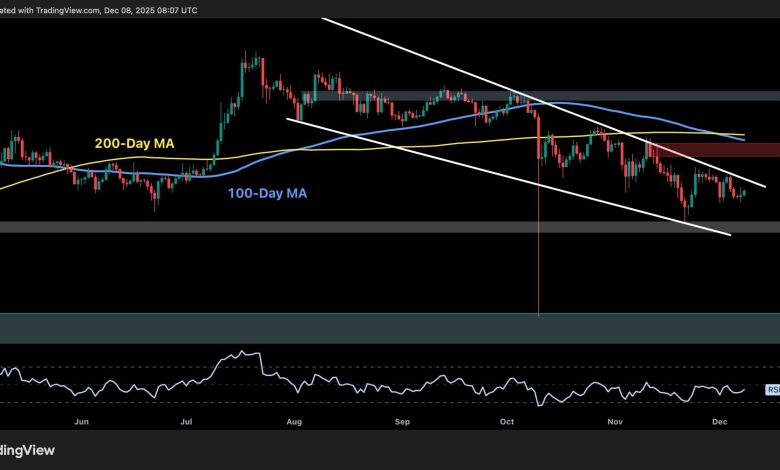Viewport: 780px width, 470px height.
Task: Click the long red wick in October
Action: pyautogui.click(x=539, y=250)
